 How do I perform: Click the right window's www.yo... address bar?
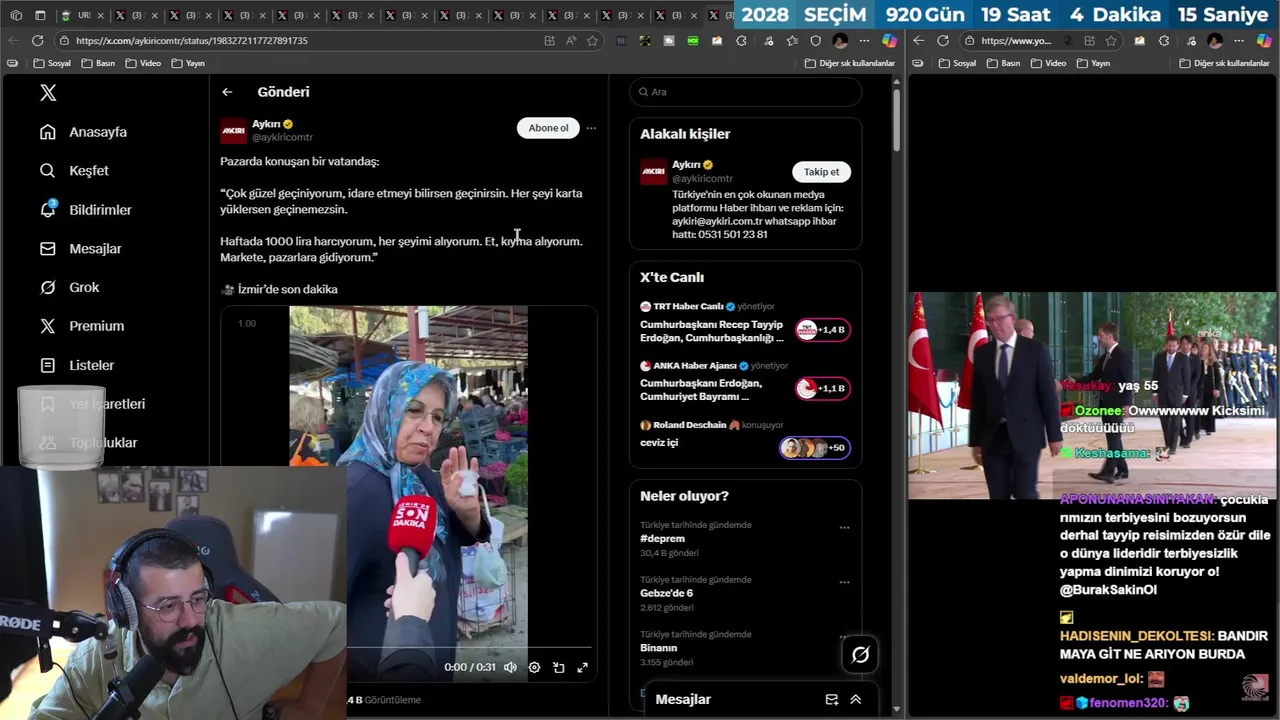[x=1015, y=41]
